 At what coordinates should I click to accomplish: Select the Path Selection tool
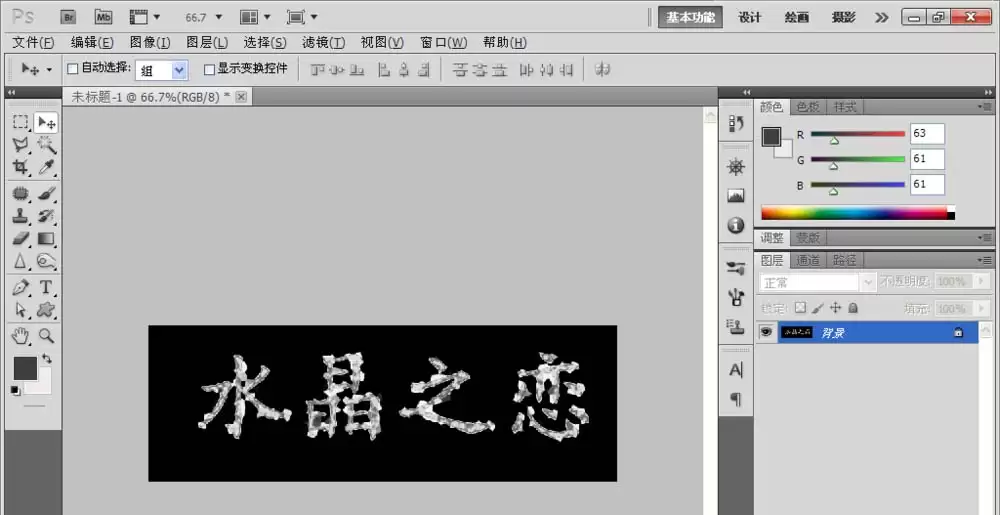pos(21,310)
